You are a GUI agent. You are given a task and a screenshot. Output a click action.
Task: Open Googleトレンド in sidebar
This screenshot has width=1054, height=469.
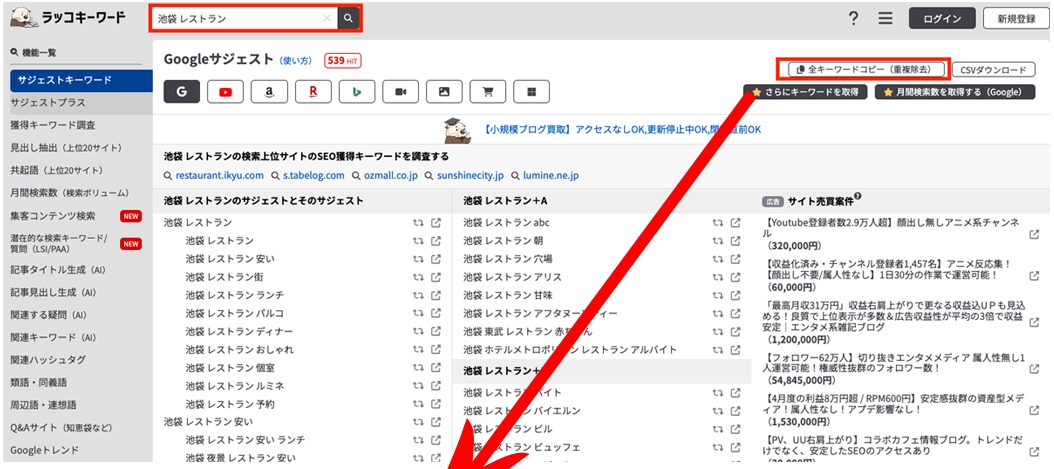pyautogui.click(x=44, y=450)
